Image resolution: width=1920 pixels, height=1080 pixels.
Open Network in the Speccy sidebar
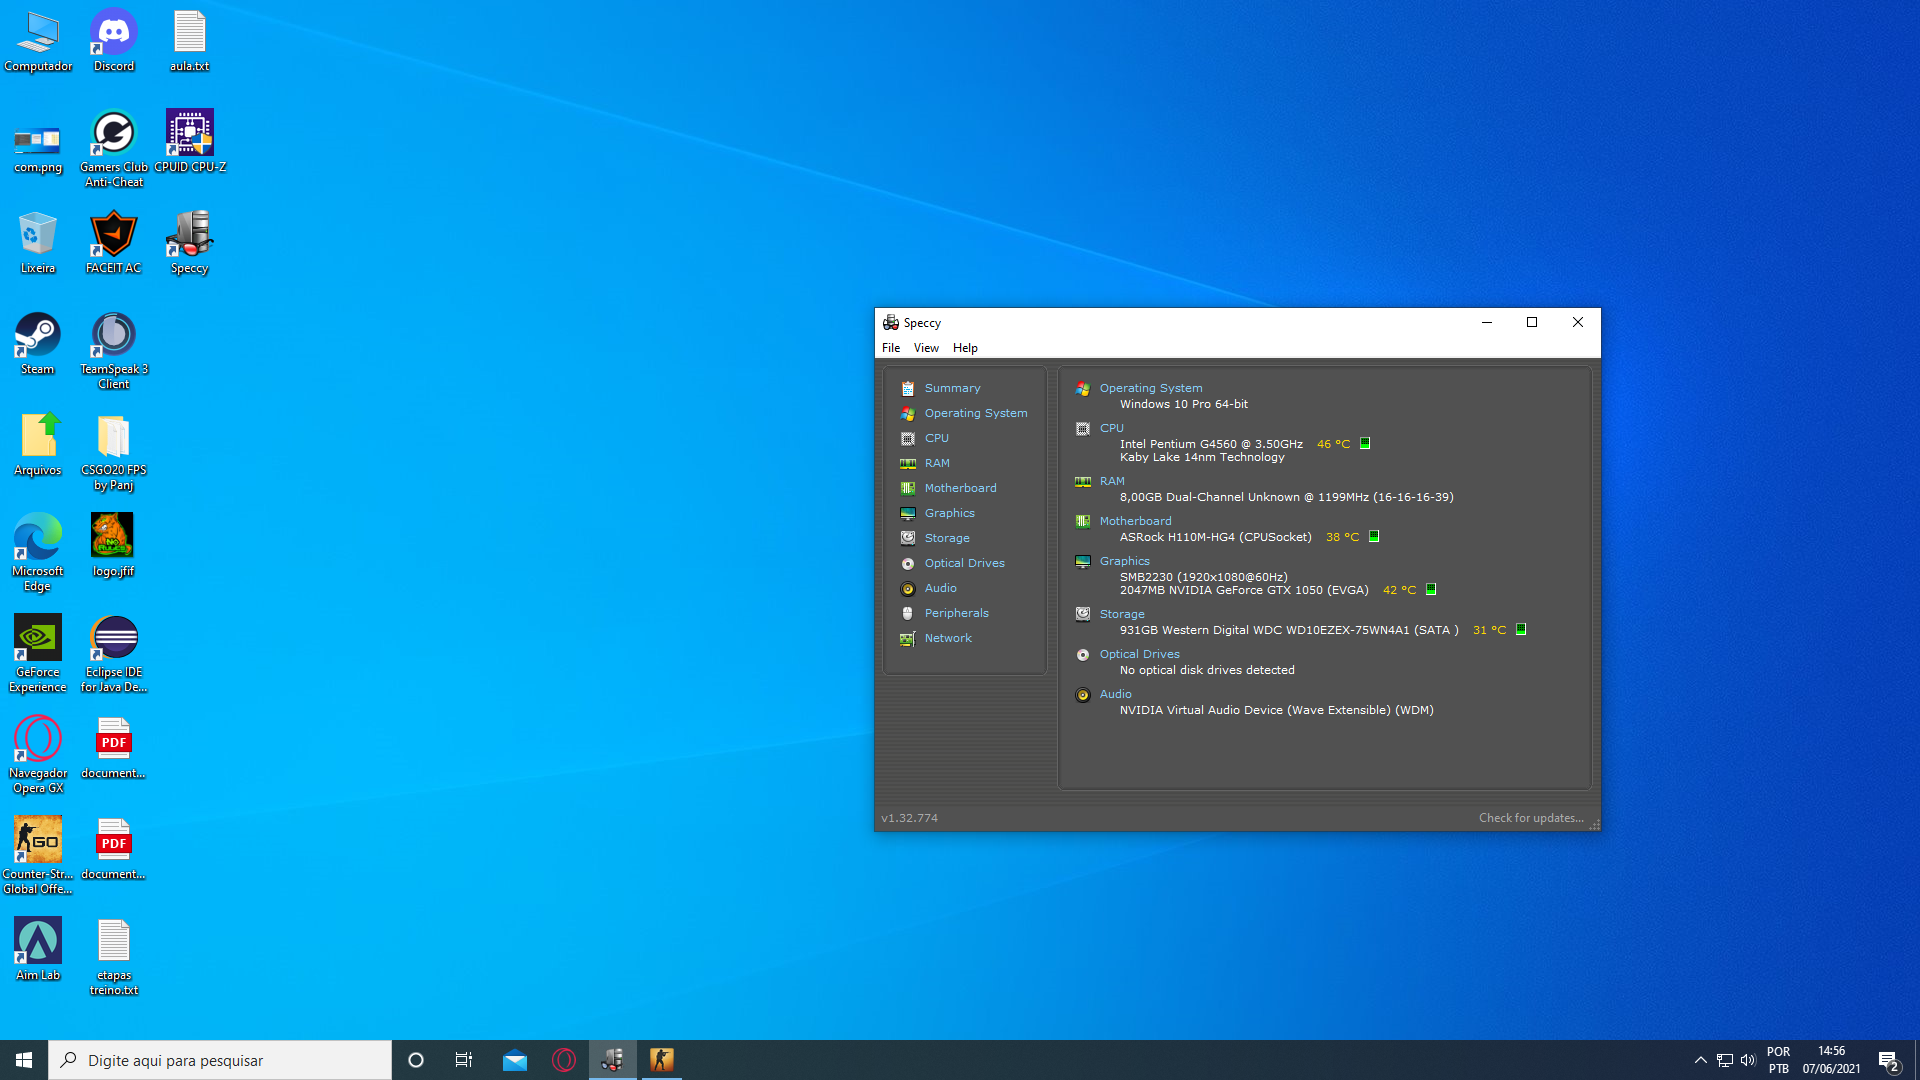tap(948, 638)
